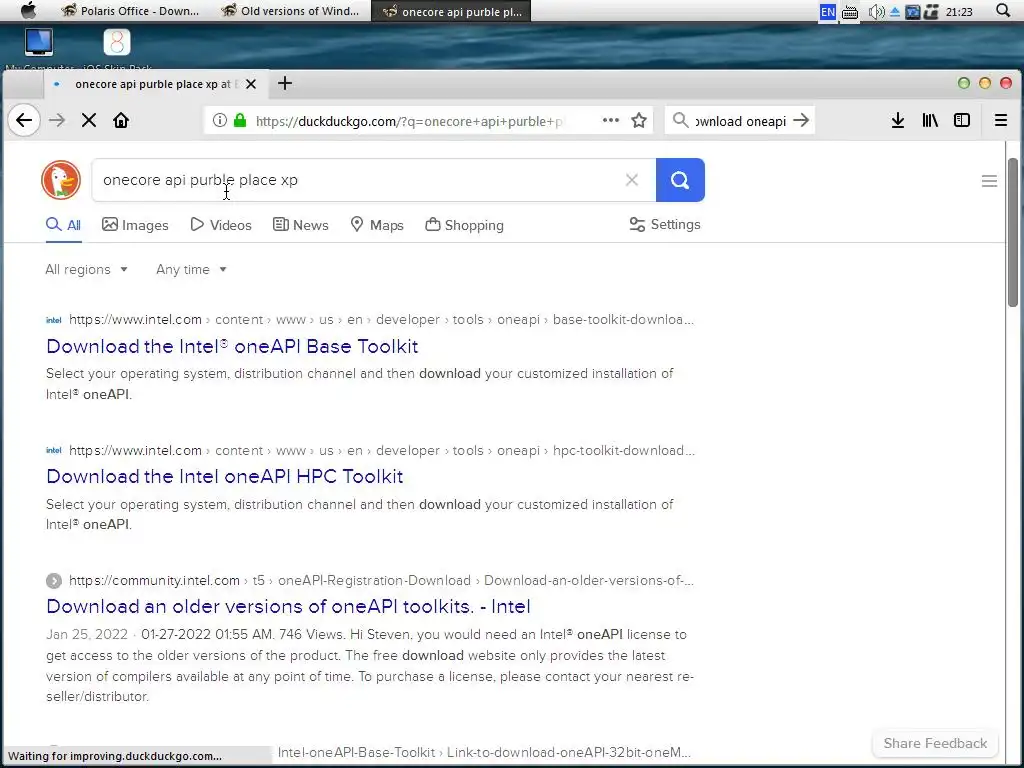Go back to previous page
This screenshot has height=768, width=1024.
(24, 120)
